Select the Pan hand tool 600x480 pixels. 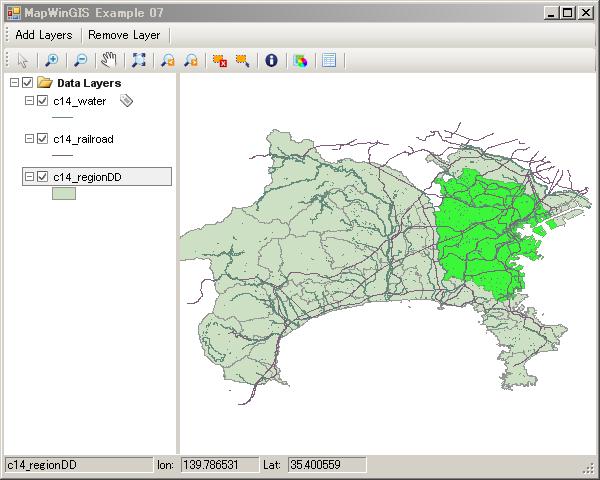point(108,60)
